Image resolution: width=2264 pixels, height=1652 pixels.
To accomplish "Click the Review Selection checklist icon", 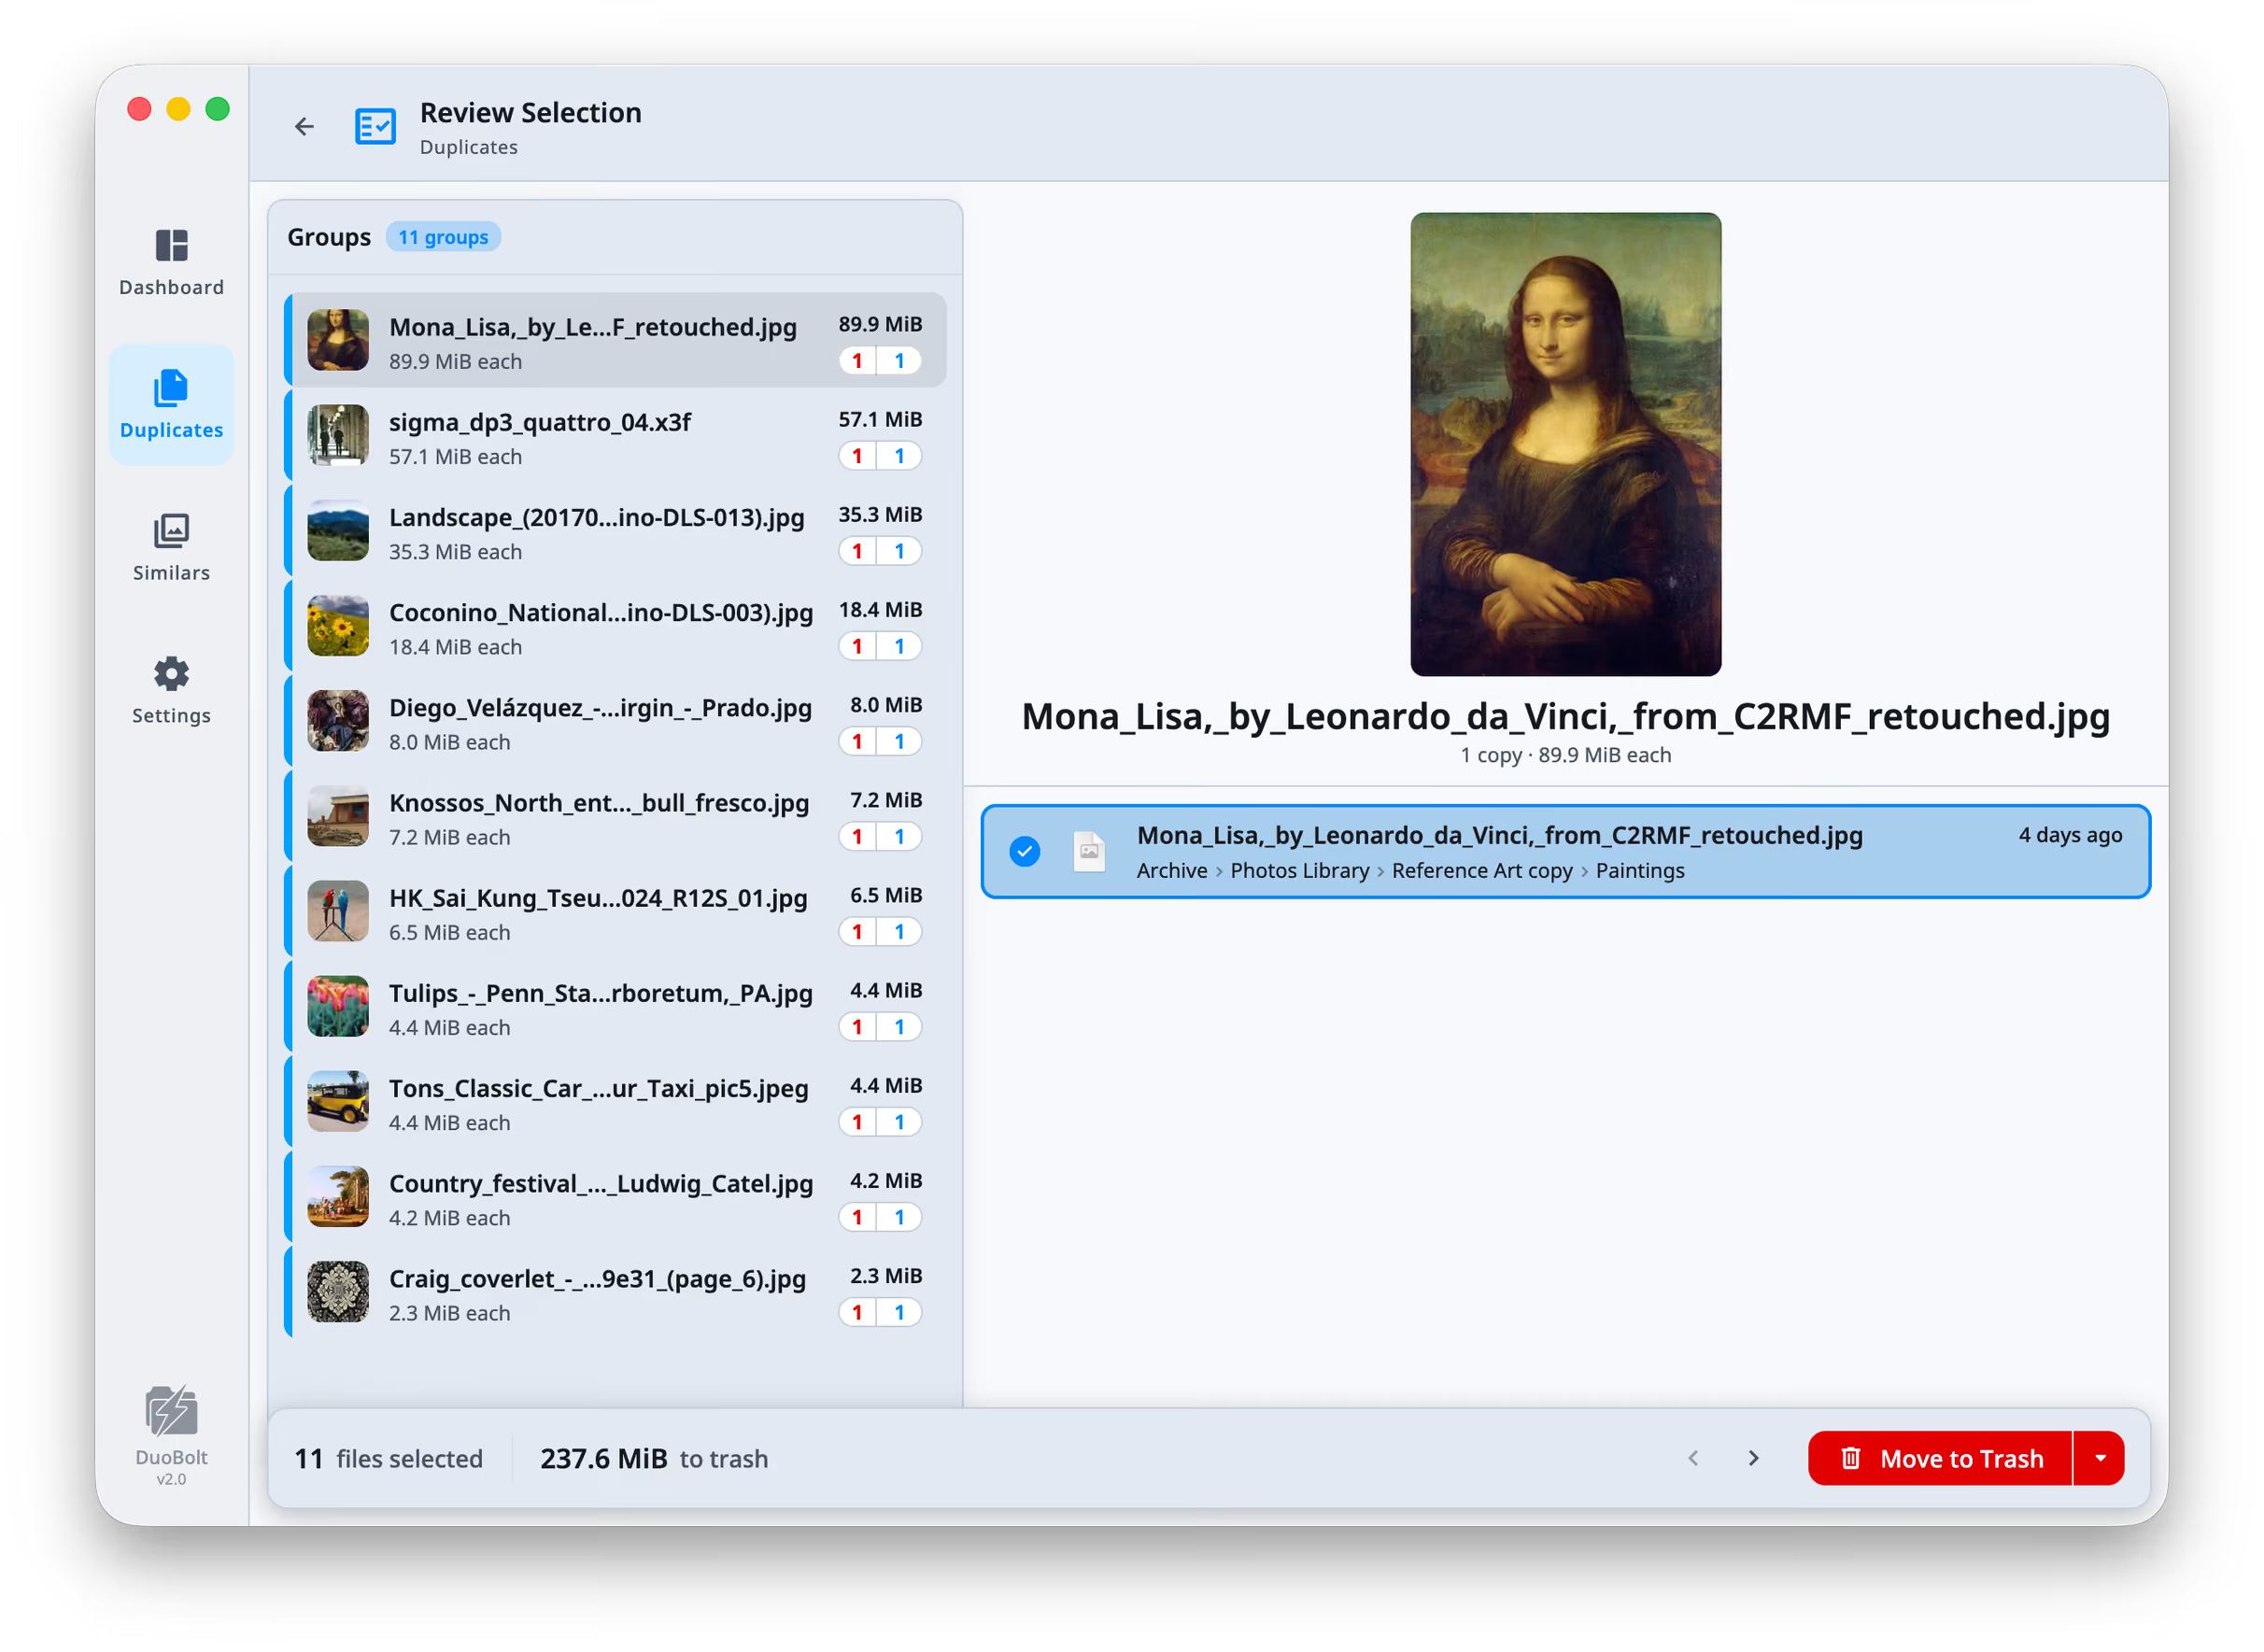I will [375, 126].
